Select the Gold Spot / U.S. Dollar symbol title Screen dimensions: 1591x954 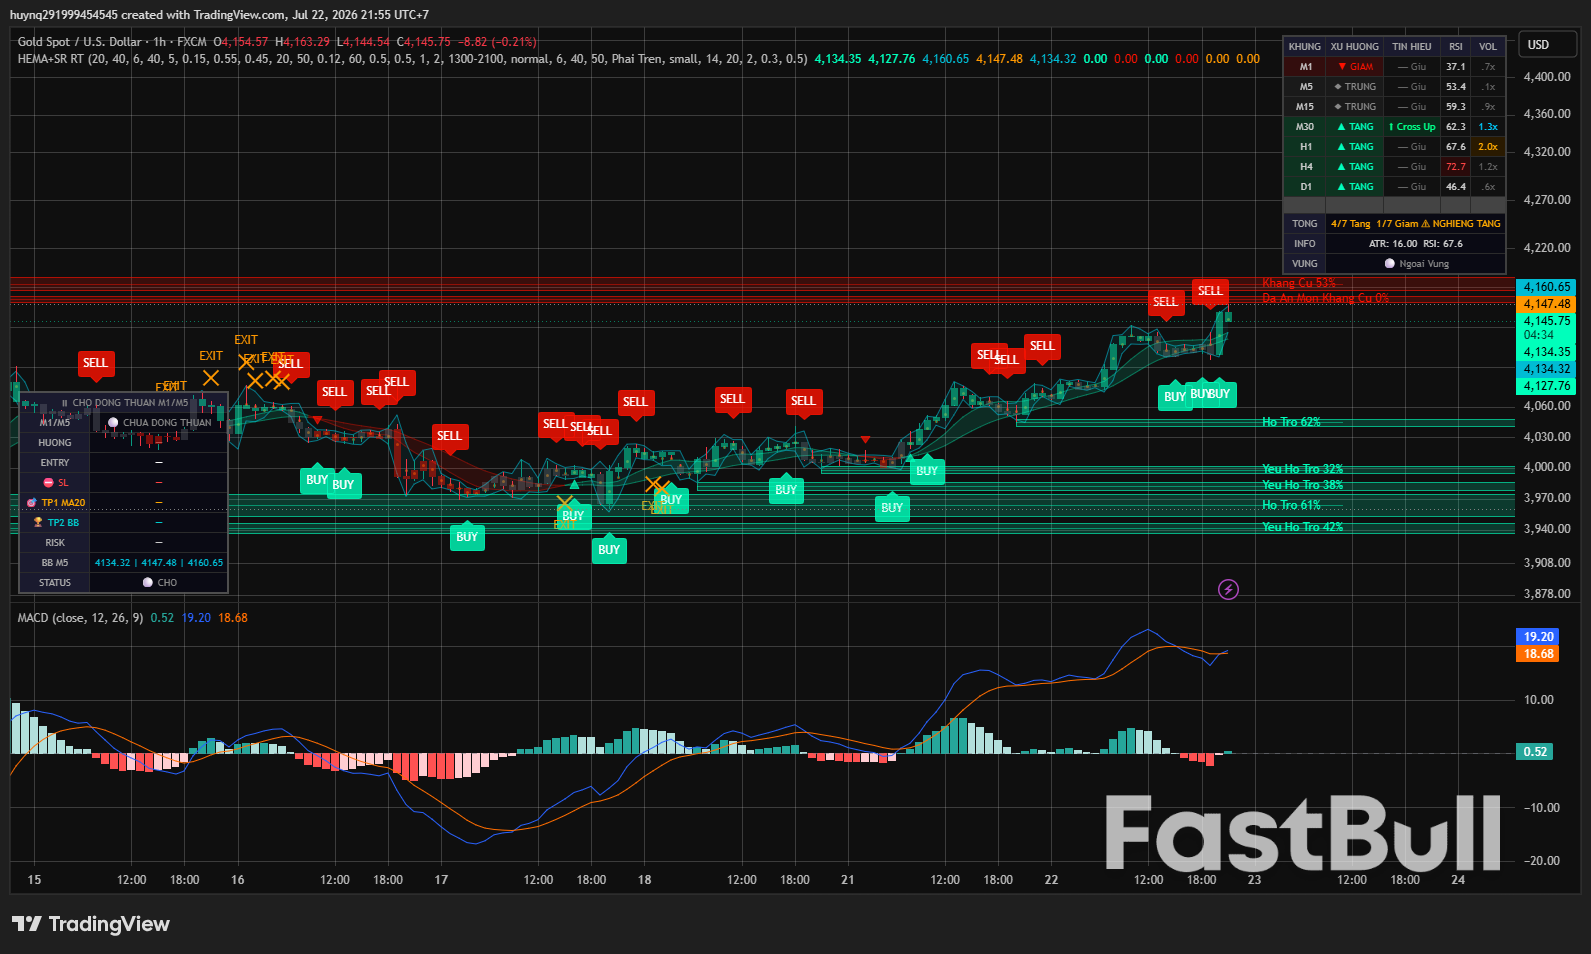pos(80,42)
